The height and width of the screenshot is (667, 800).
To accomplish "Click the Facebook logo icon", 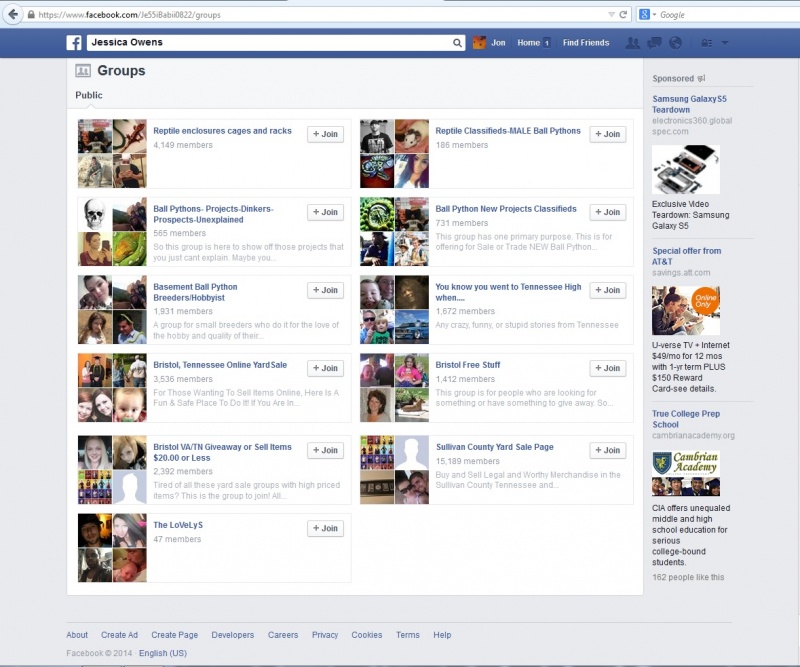I will tap(74, 43).
